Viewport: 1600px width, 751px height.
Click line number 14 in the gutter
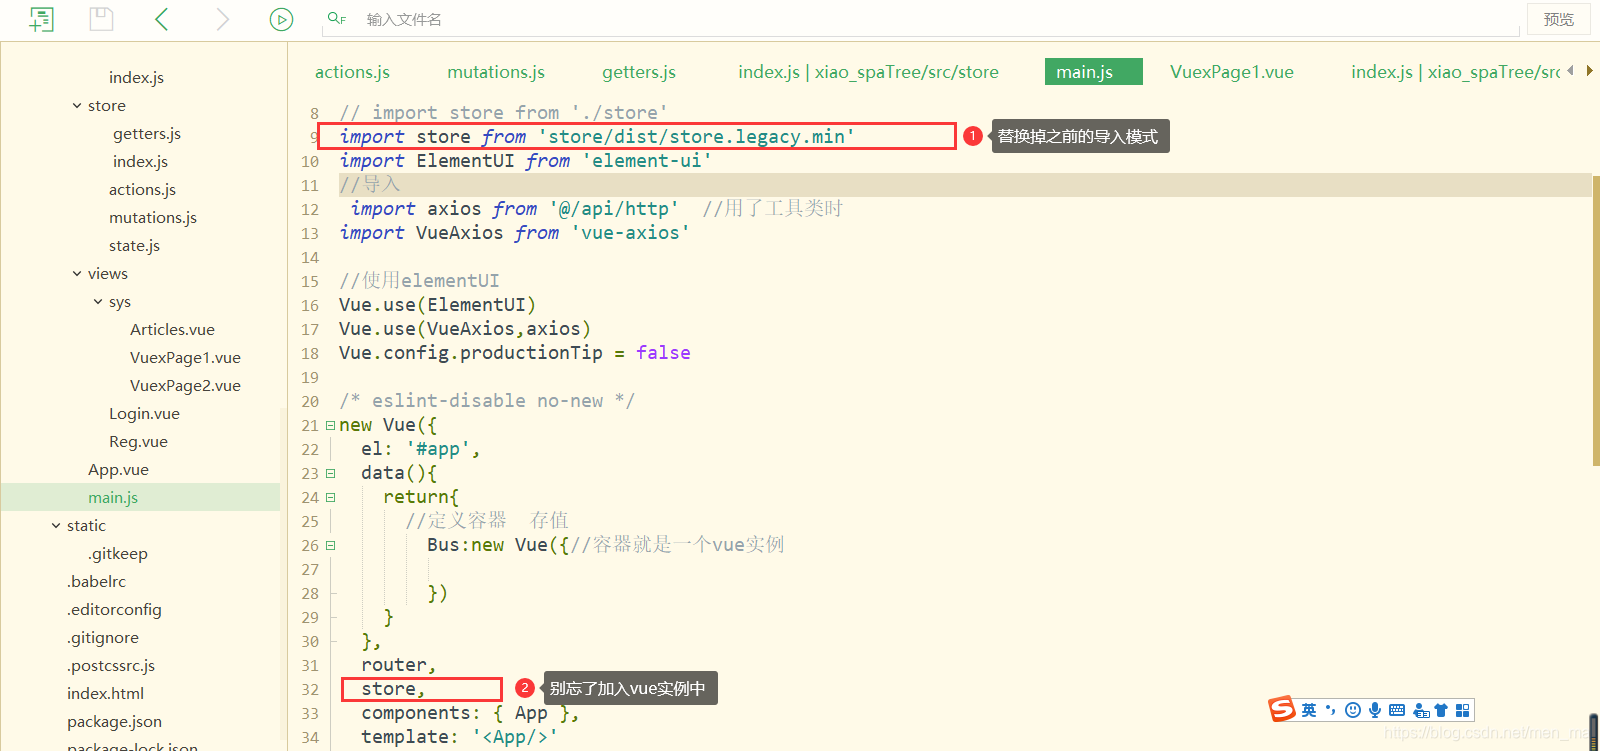pos(310,257)
